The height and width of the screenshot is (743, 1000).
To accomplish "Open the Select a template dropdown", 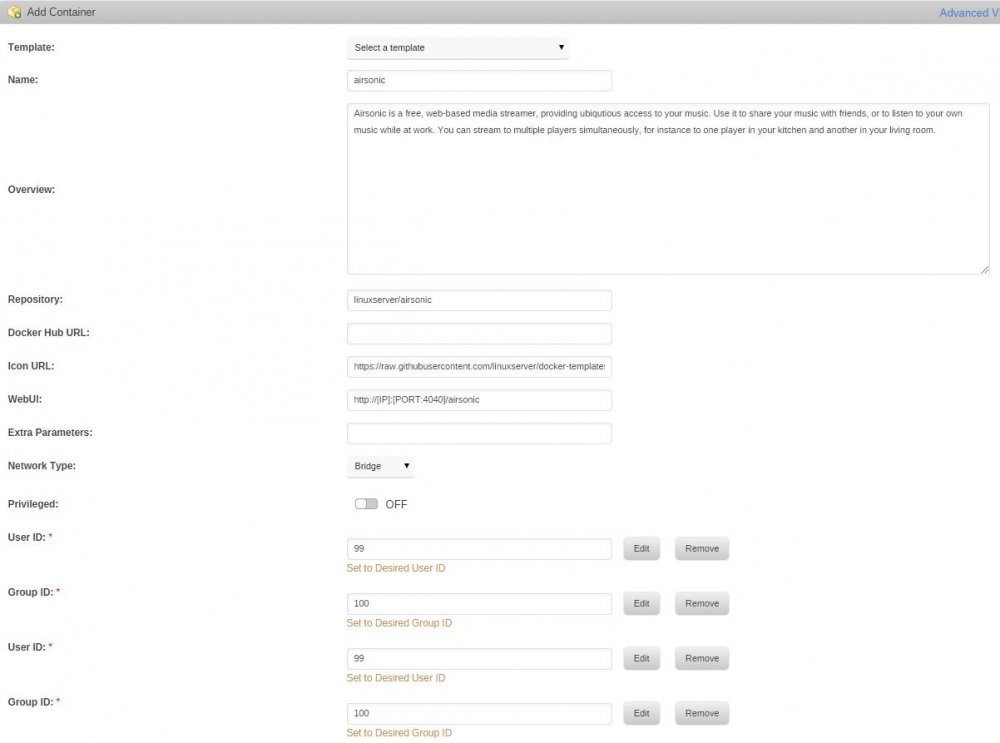I will coord(458,48).
